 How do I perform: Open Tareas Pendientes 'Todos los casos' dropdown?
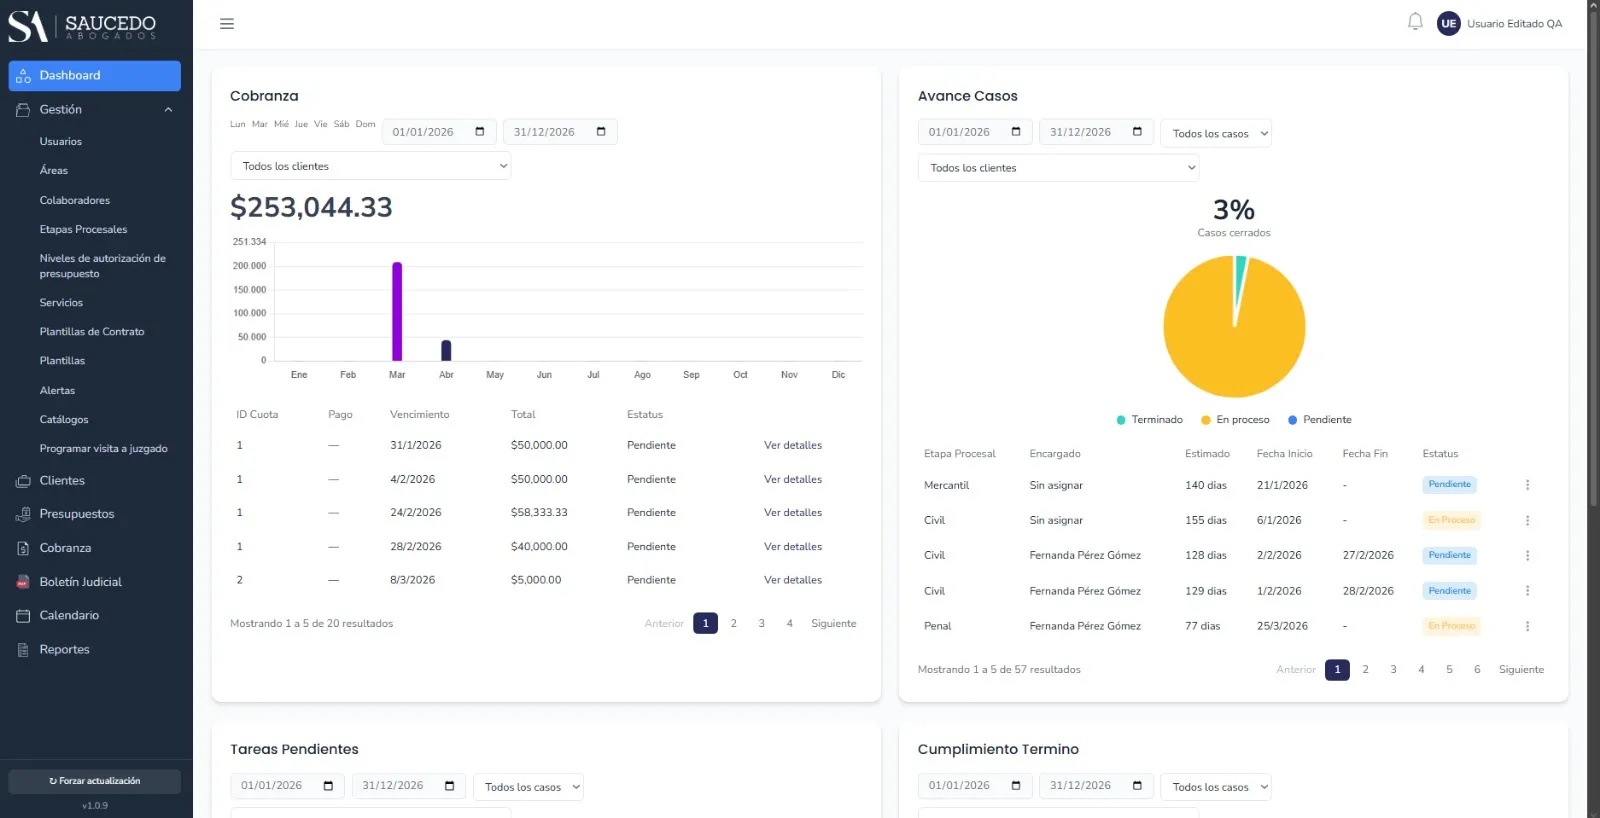(528, 787)
